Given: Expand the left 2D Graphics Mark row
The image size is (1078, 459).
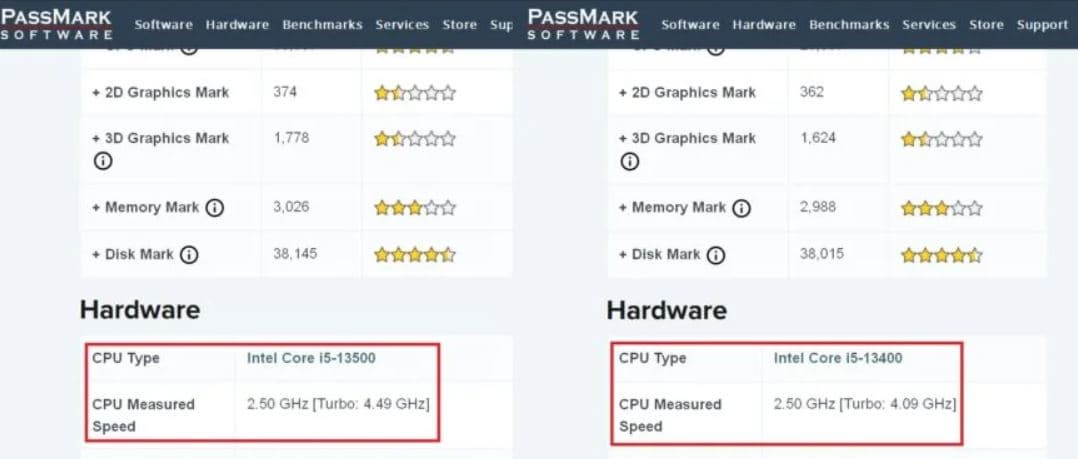Looking at the screenshot, I should click(x=160, y=92).
